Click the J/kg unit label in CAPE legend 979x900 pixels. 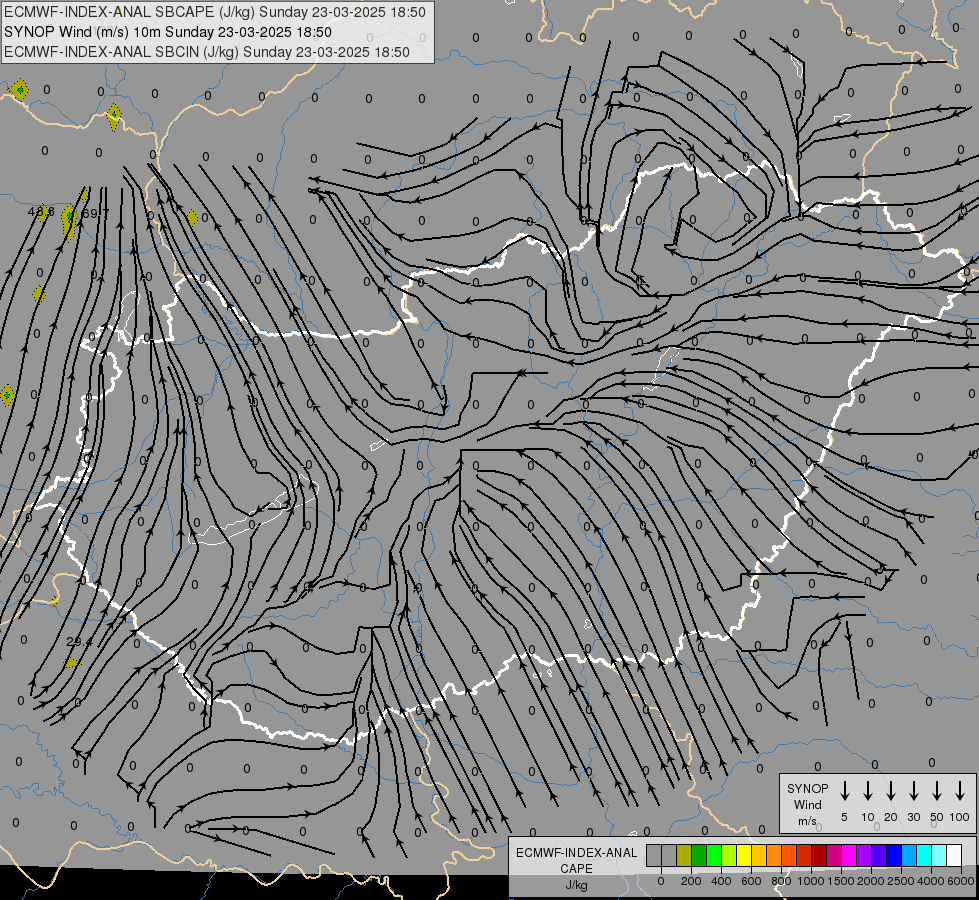click(x=576, y=885)
